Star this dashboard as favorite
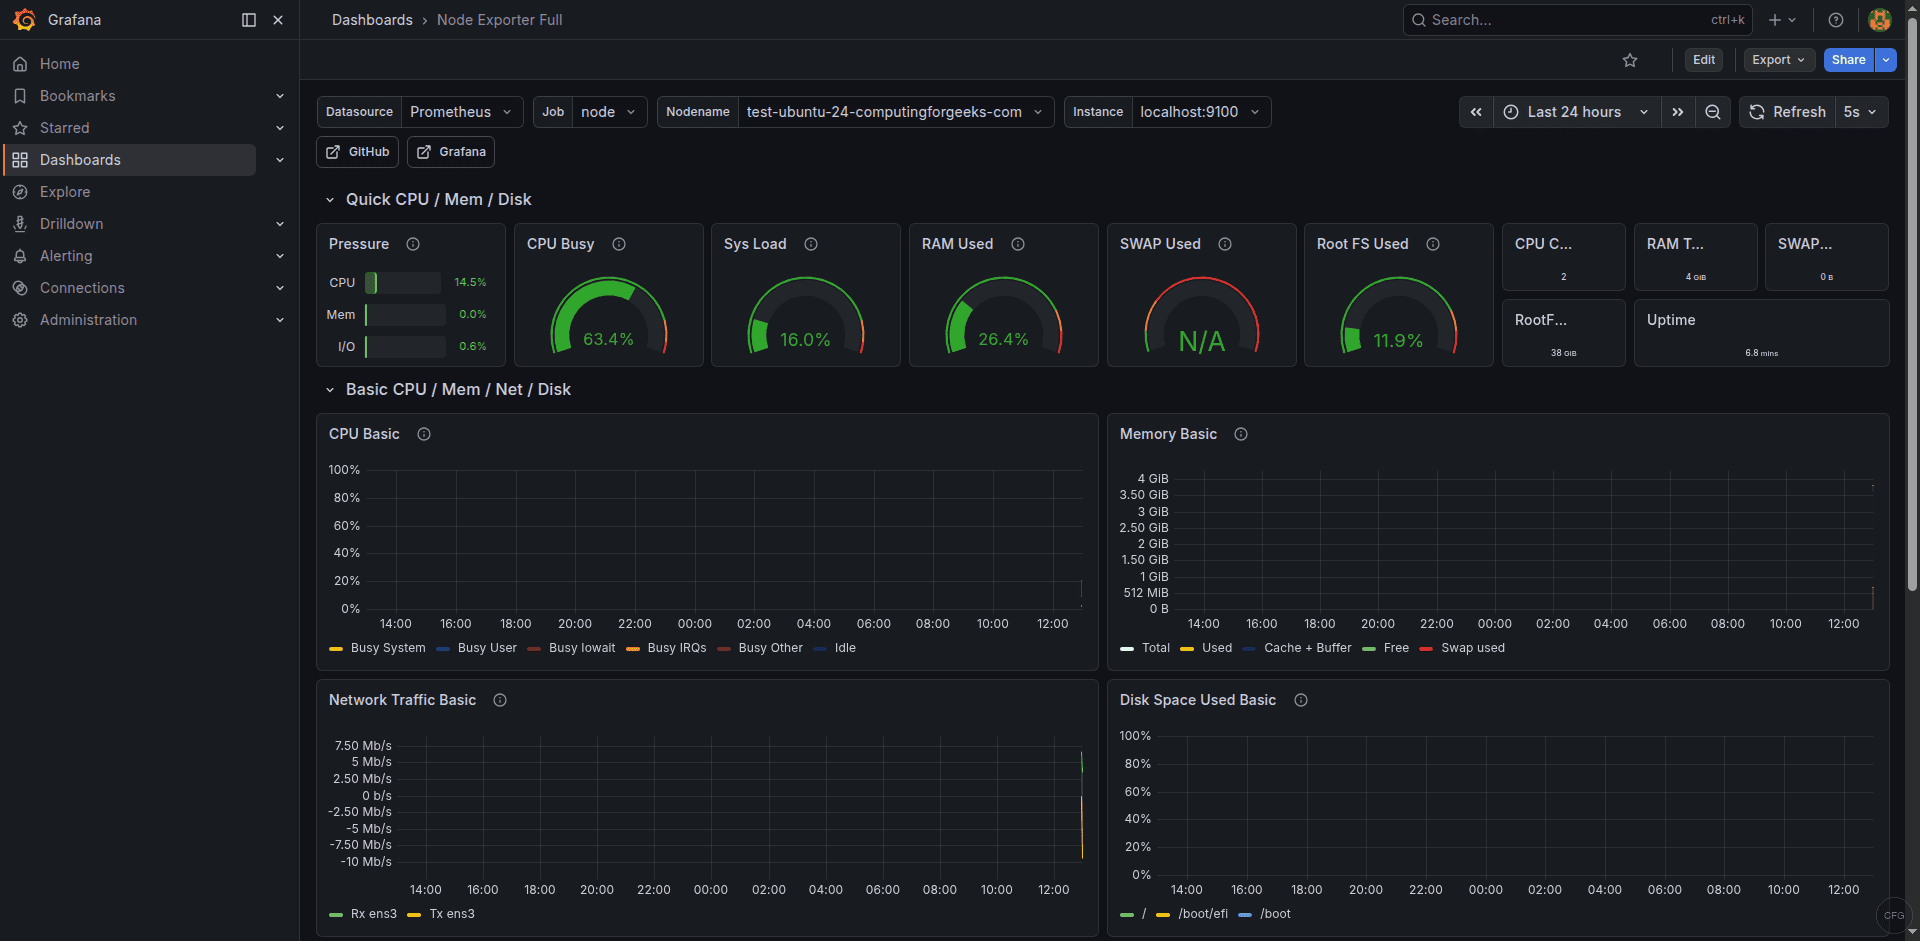 coord(1630,60)
